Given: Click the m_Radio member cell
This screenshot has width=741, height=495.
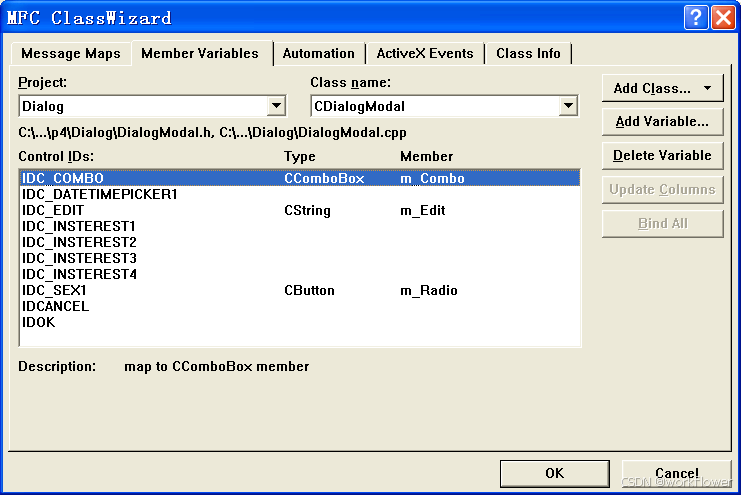Looking at the screenshot, I should [x=429, y=290].
